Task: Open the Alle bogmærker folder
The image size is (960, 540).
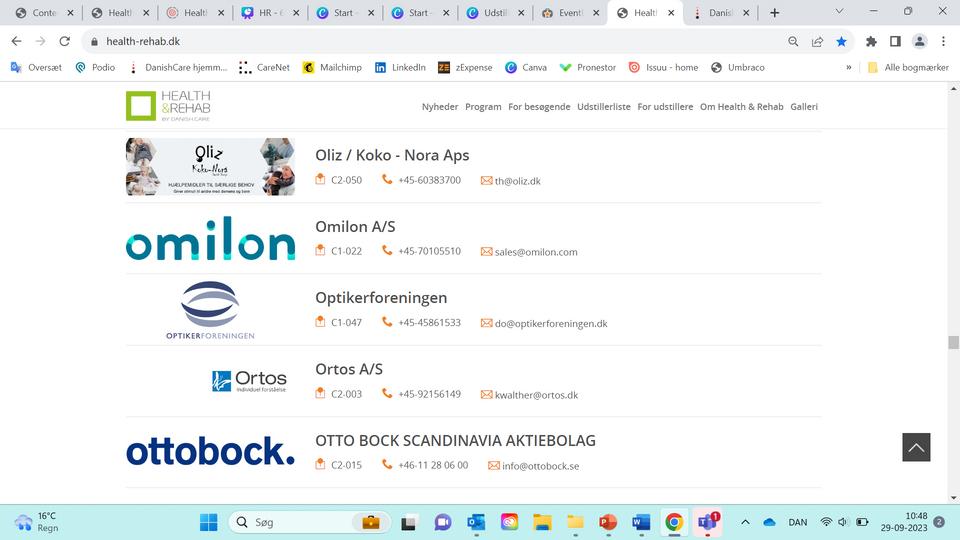Action: coord(908,67)
